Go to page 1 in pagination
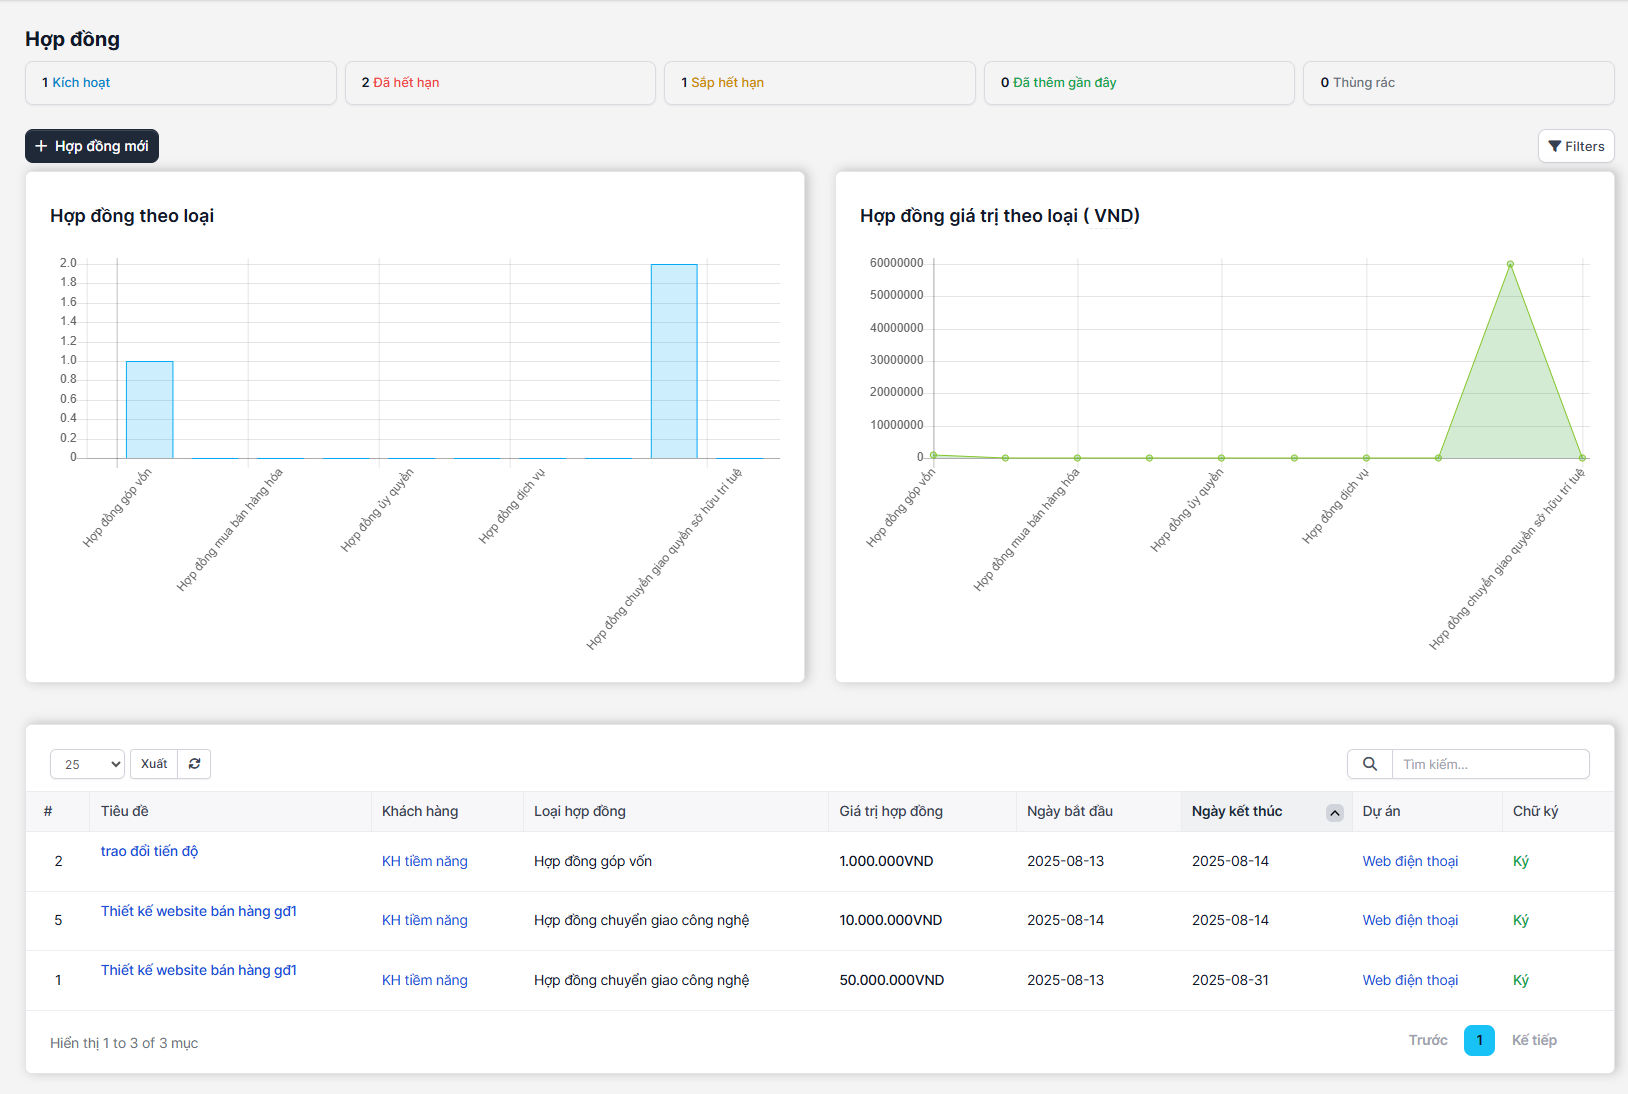This screenshot has width=1628, height=1094. 1479,1040
